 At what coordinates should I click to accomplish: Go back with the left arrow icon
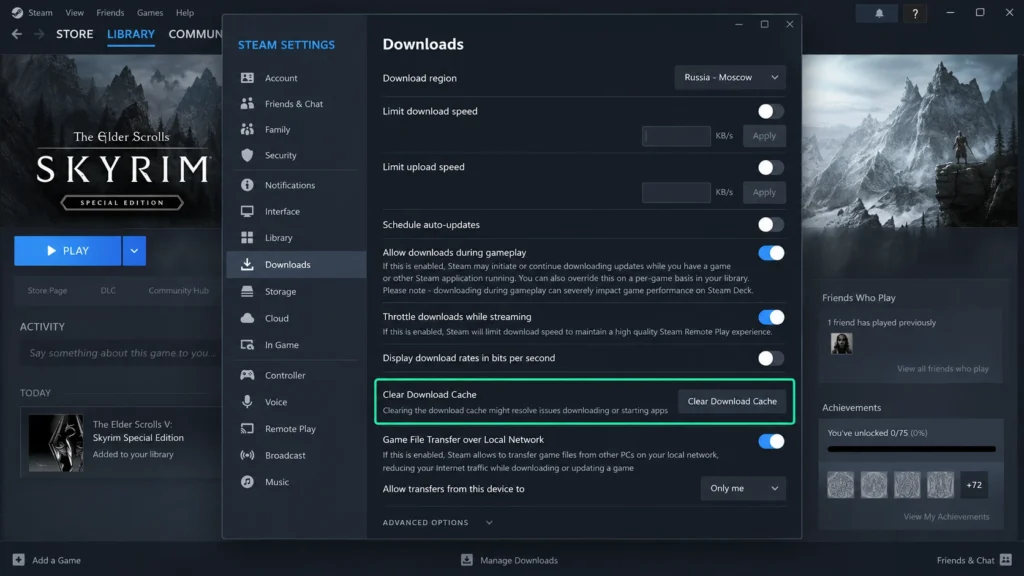tap(17, 34)
